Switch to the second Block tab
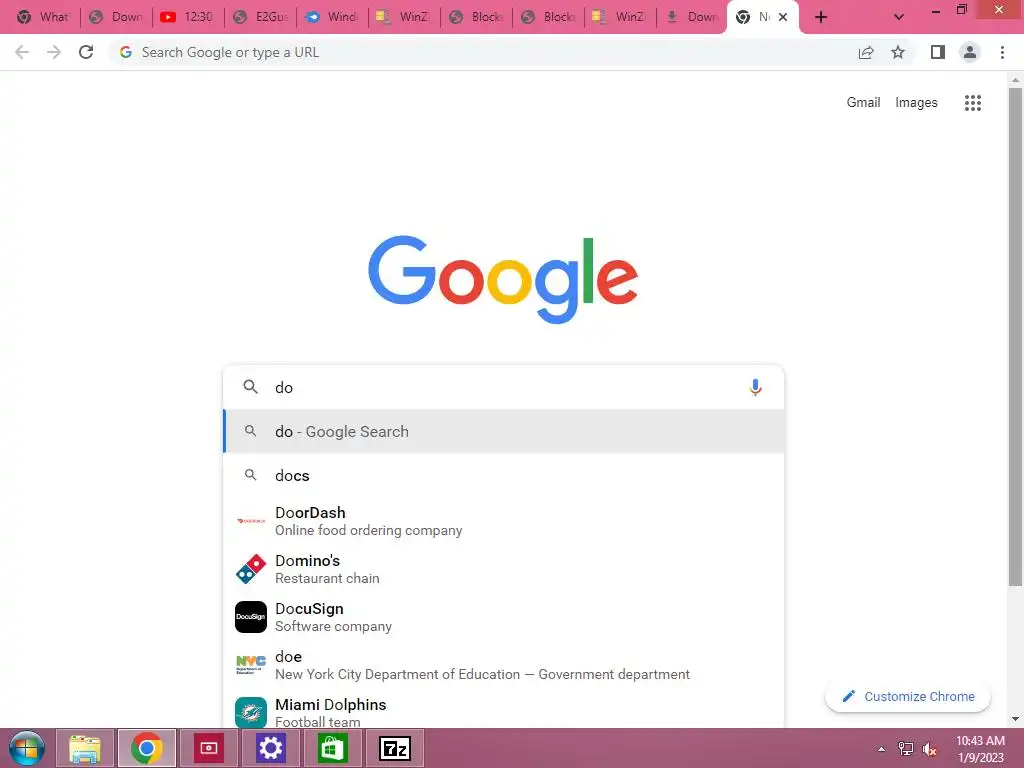 click(547, 17)
